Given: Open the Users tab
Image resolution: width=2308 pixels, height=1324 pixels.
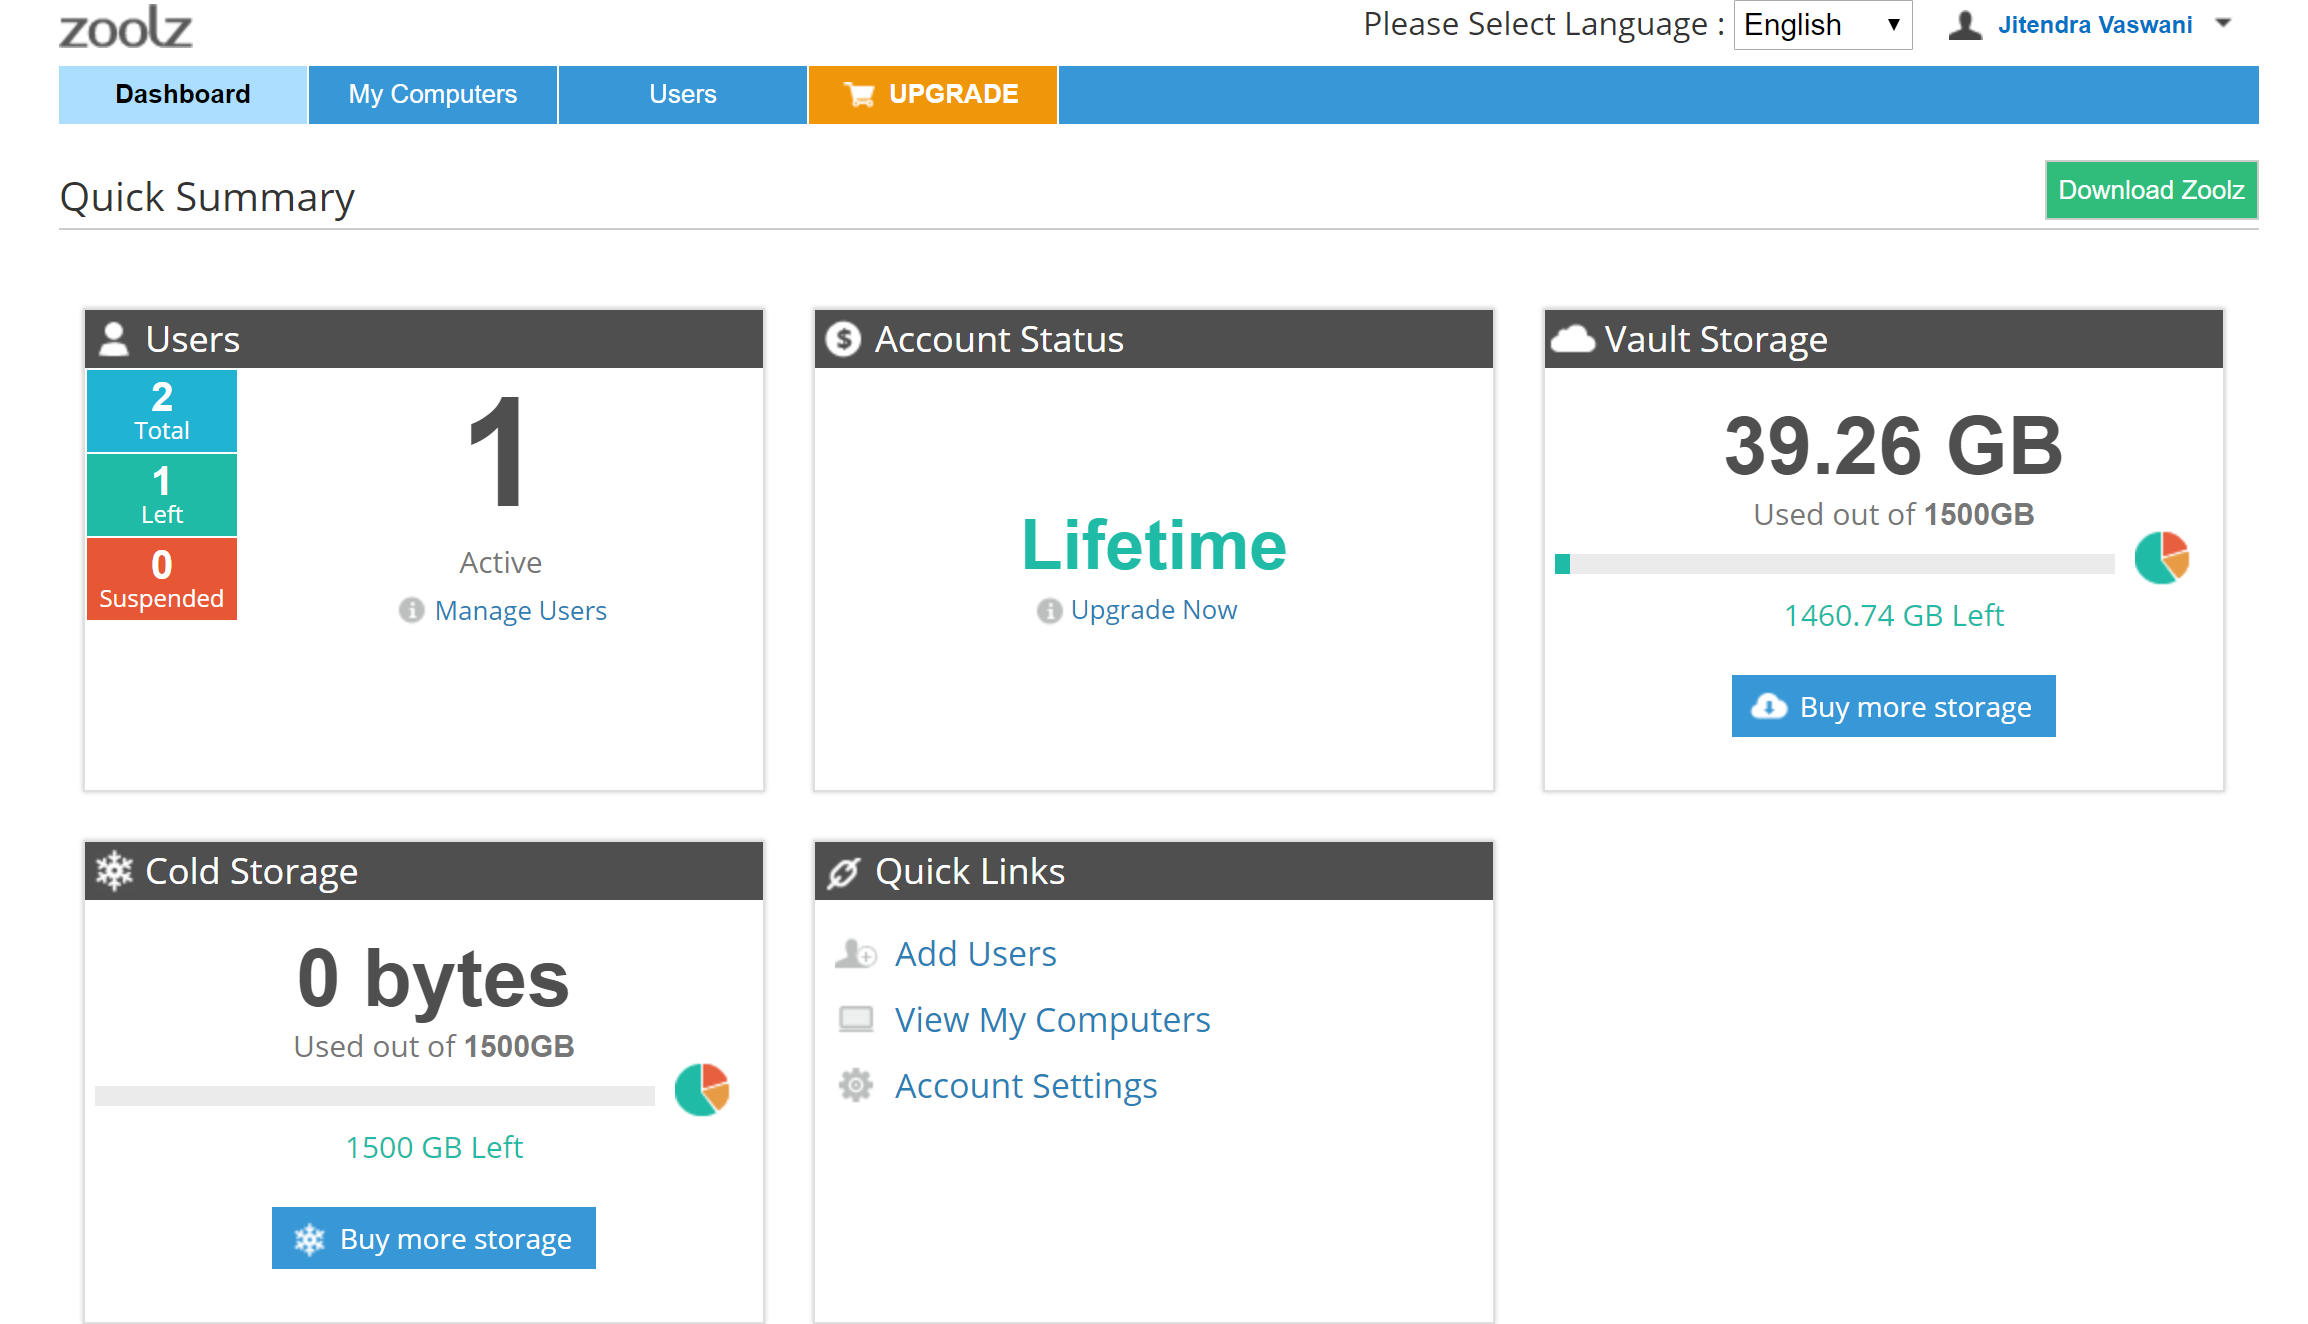Looking at the screenshot, I should tap(683, 95).
